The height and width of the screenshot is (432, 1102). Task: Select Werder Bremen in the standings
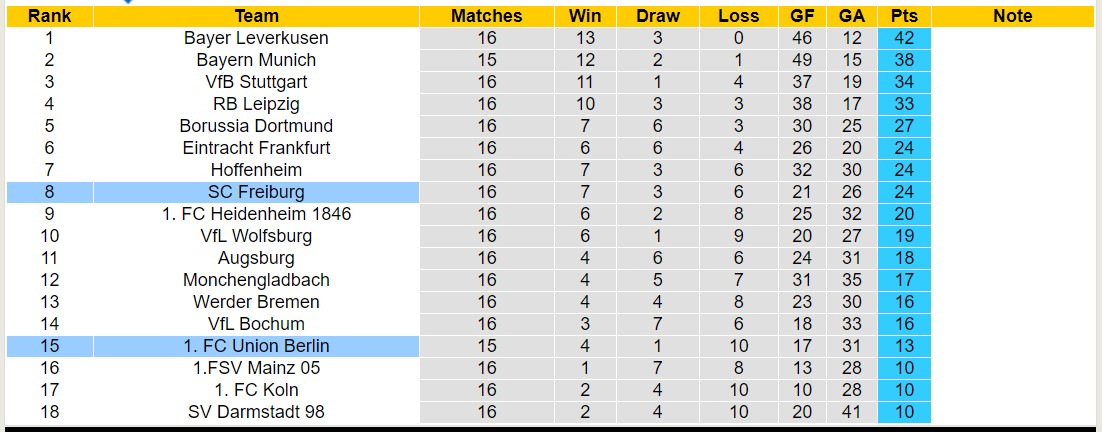256,302
